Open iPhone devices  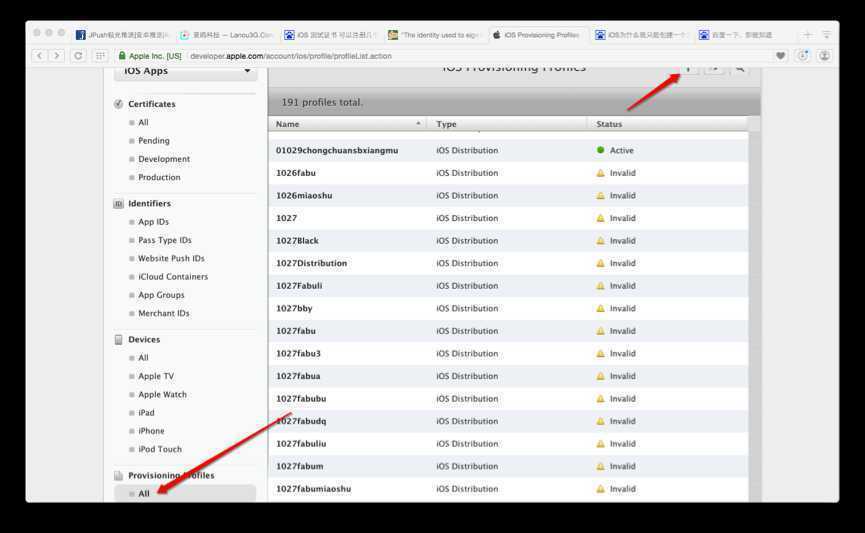151,430
